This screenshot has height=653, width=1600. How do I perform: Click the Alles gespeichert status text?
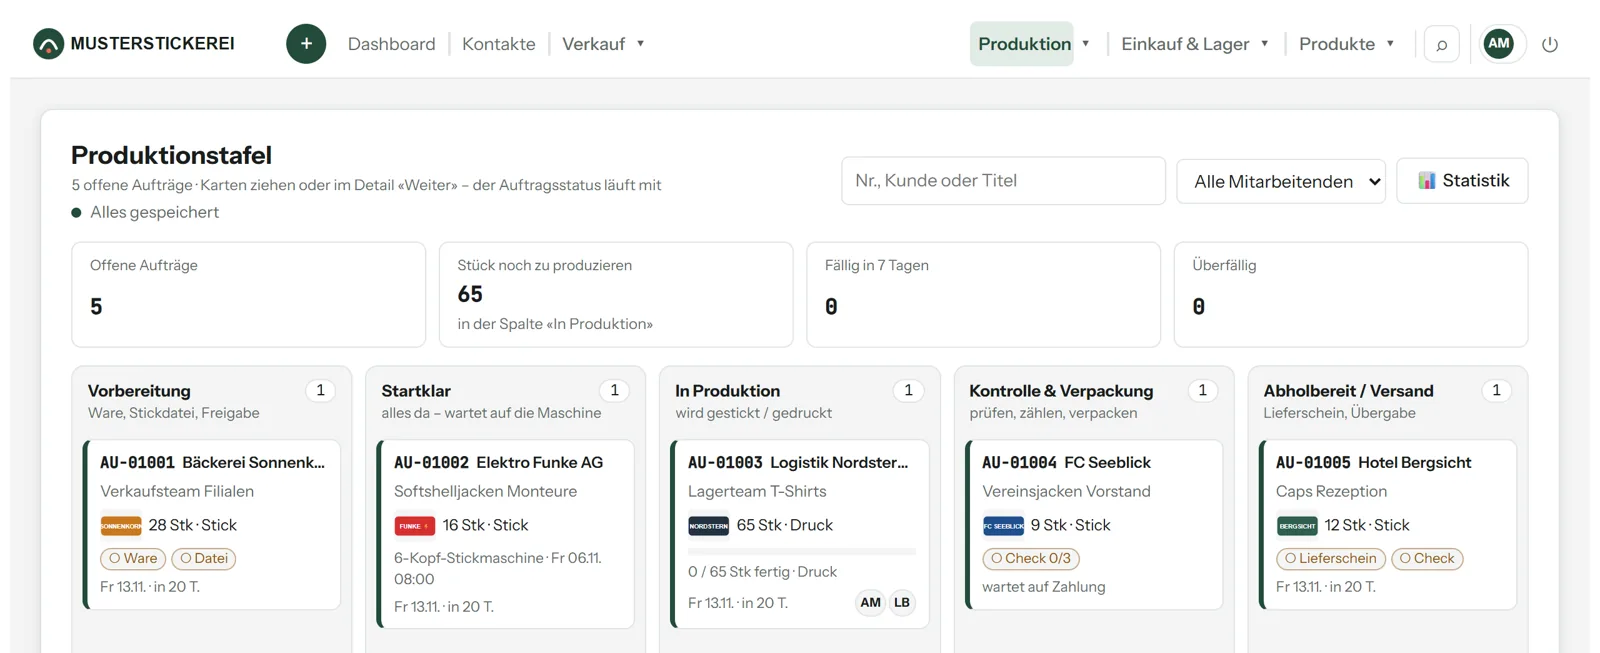point(154,212)
